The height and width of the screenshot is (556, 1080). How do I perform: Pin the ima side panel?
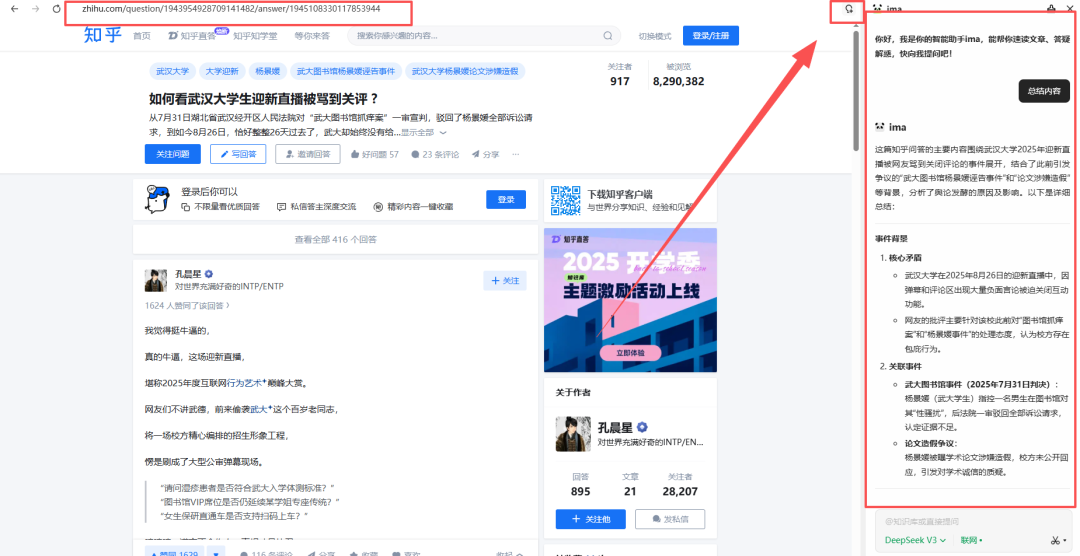coord(1050,8)
